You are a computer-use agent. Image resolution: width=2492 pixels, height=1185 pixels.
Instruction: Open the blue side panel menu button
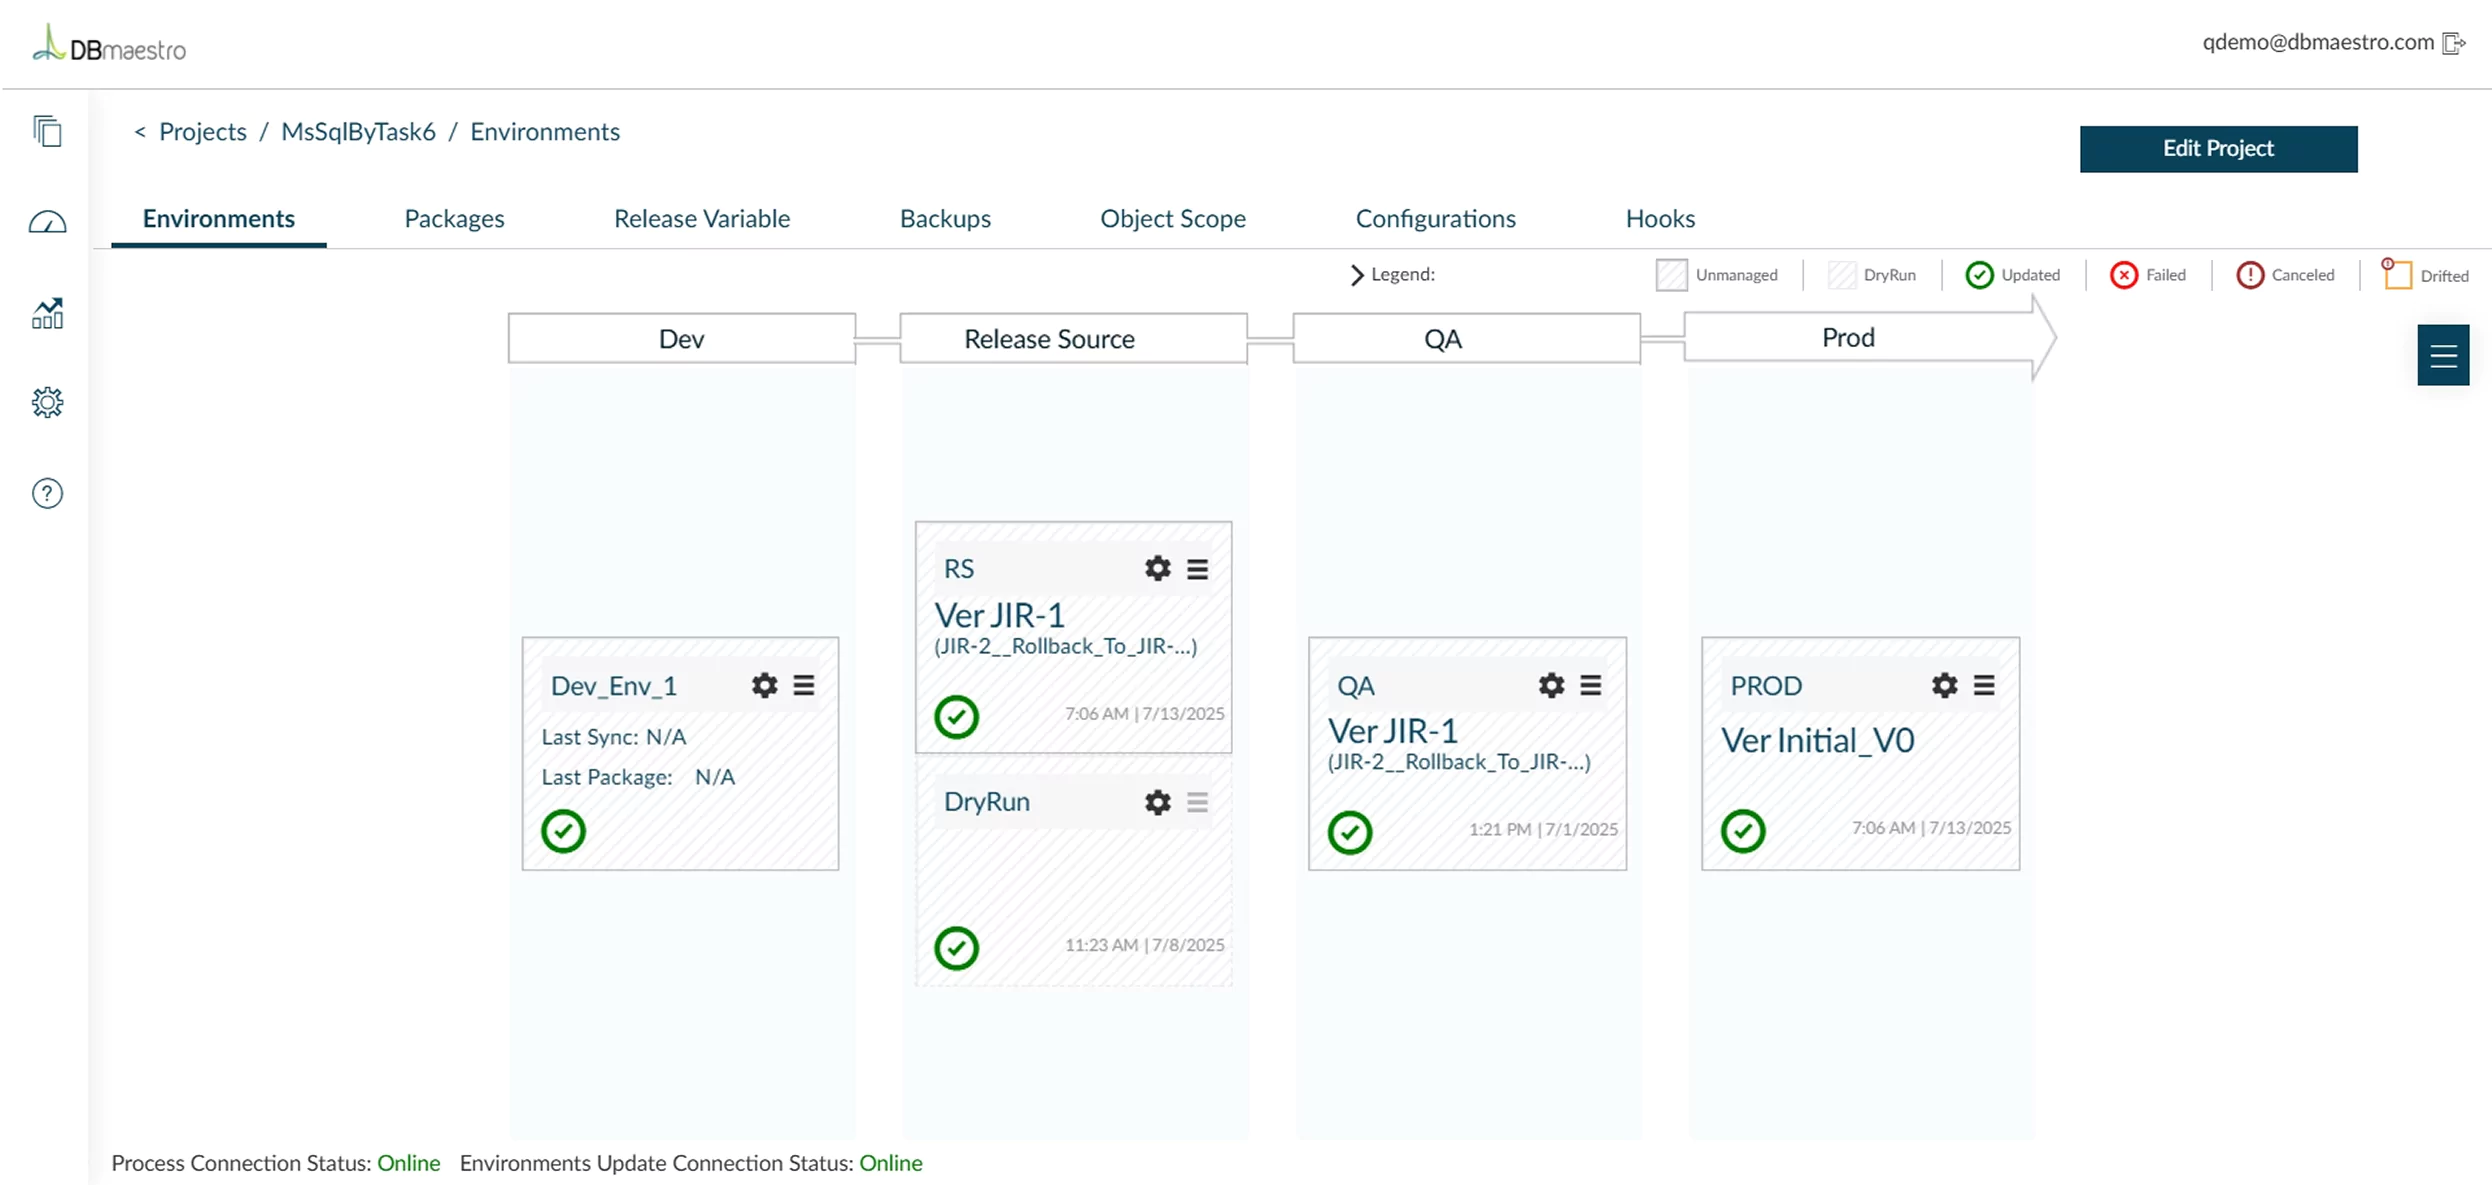(2443, 355)
